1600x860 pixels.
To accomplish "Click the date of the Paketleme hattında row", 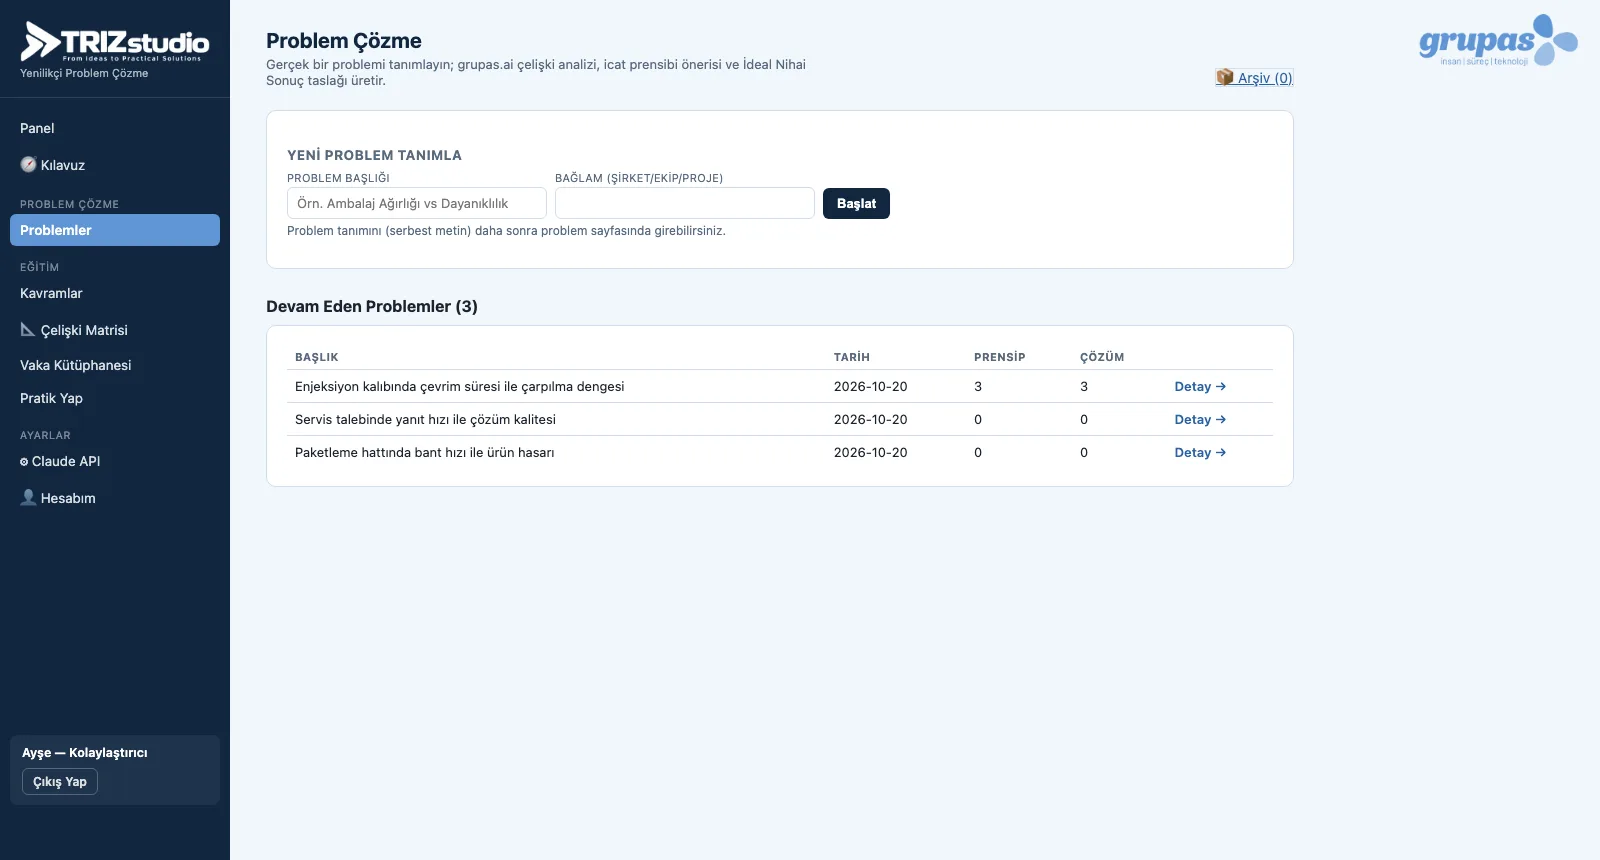I will pos(871,452).
